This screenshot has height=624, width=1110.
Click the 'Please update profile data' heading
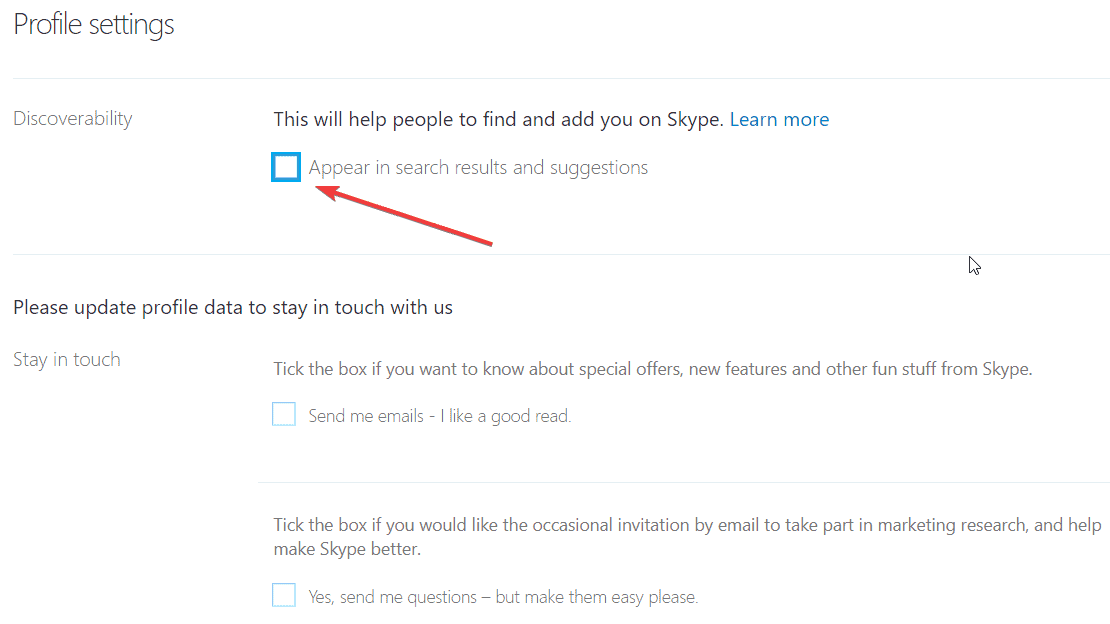(233, 307)
